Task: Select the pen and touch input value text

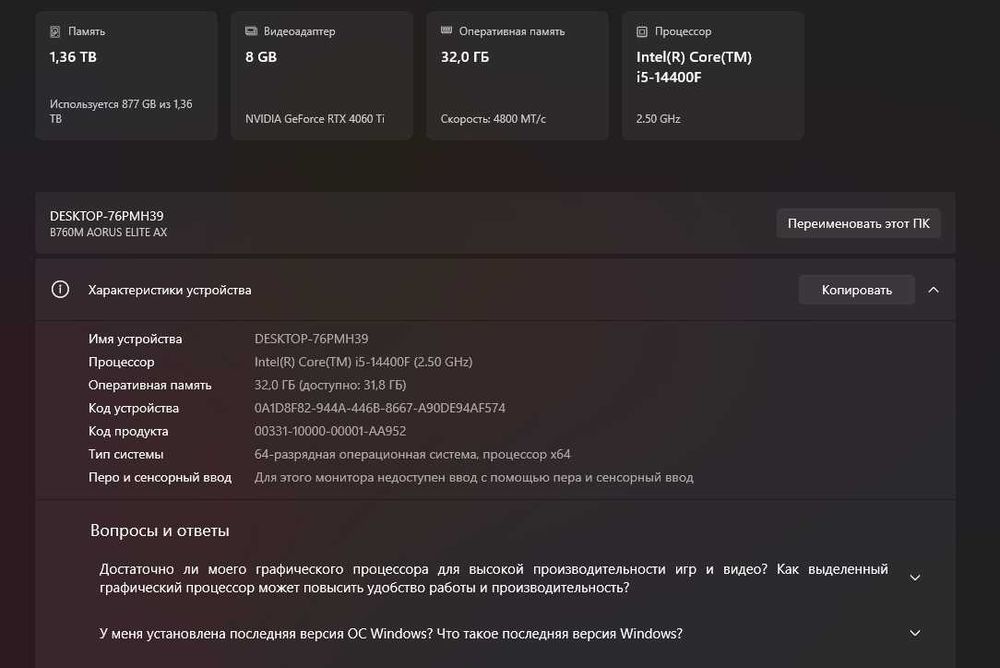Action: [x=474, y=477]
